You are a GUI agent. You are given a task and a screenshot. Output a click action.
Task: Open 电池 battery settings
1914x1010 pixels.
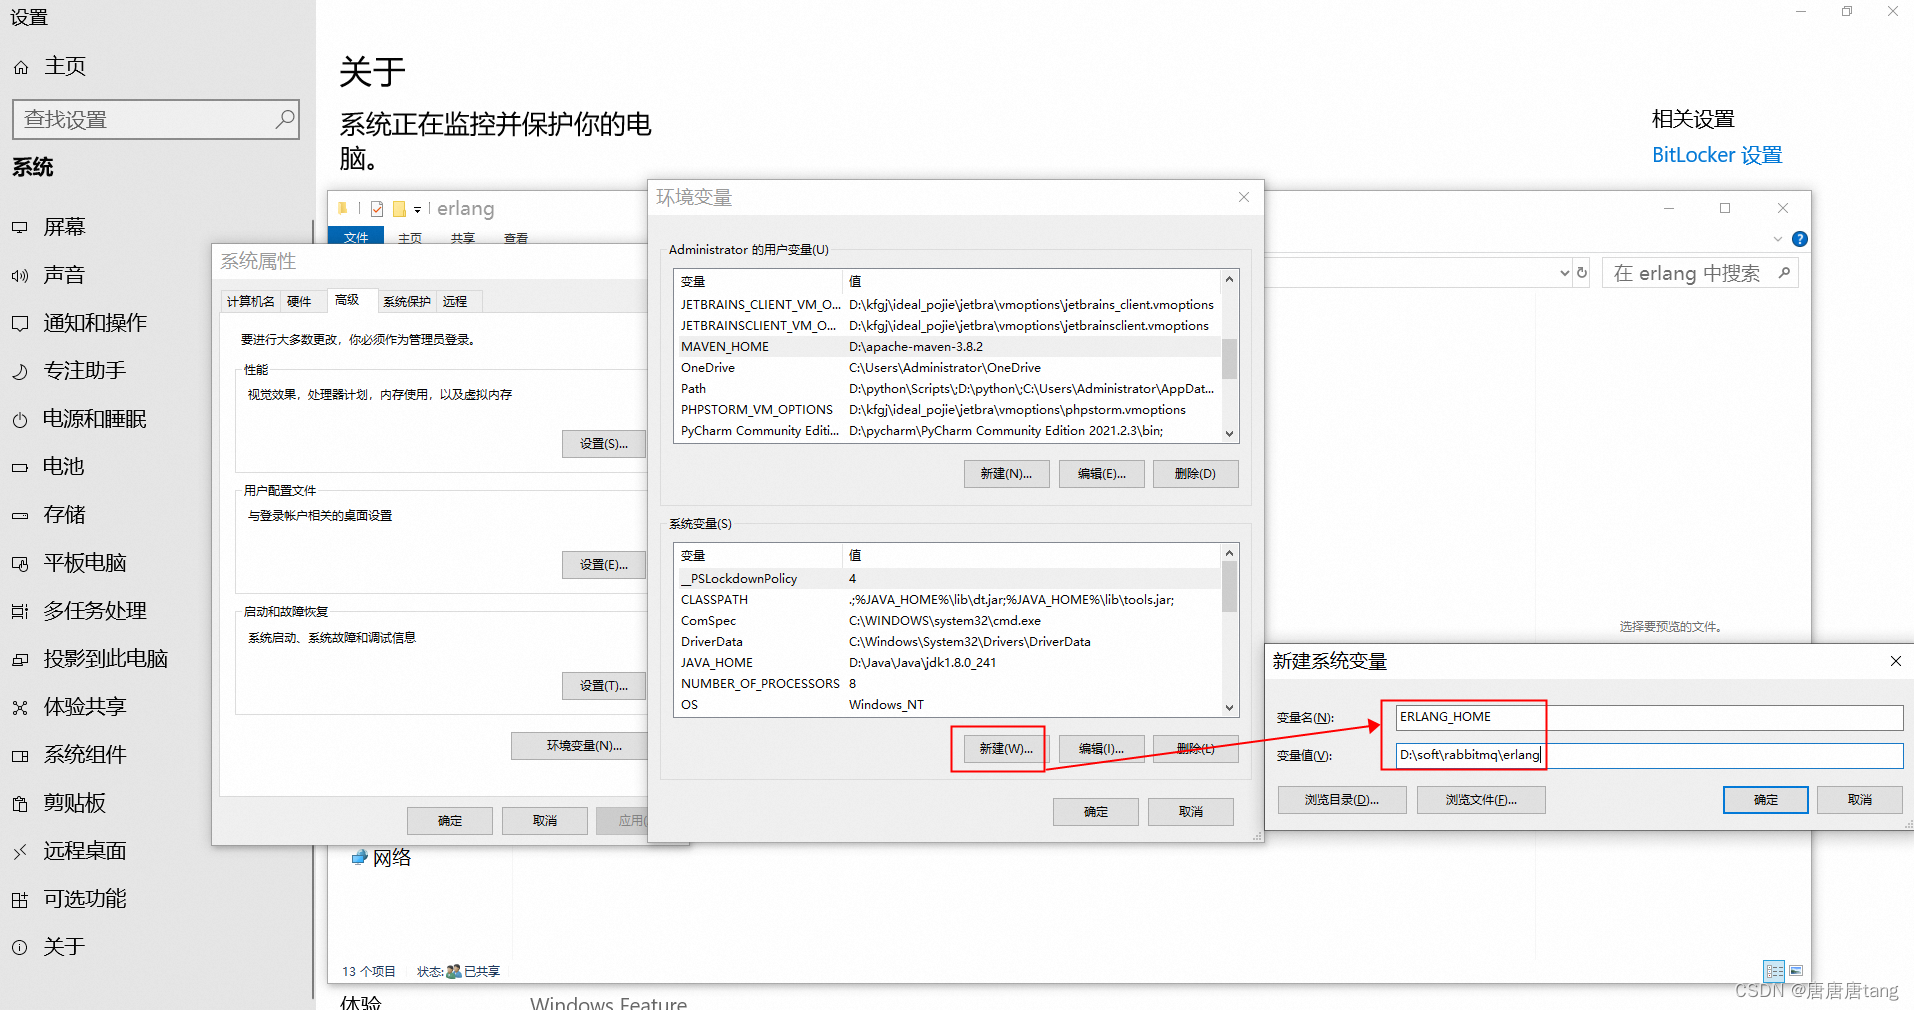(50, 467)
